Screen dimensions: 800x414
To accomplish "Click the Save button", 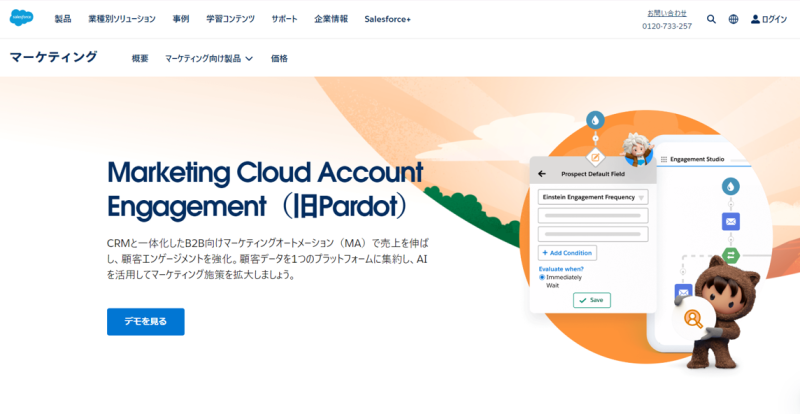I will coord(592,300).
